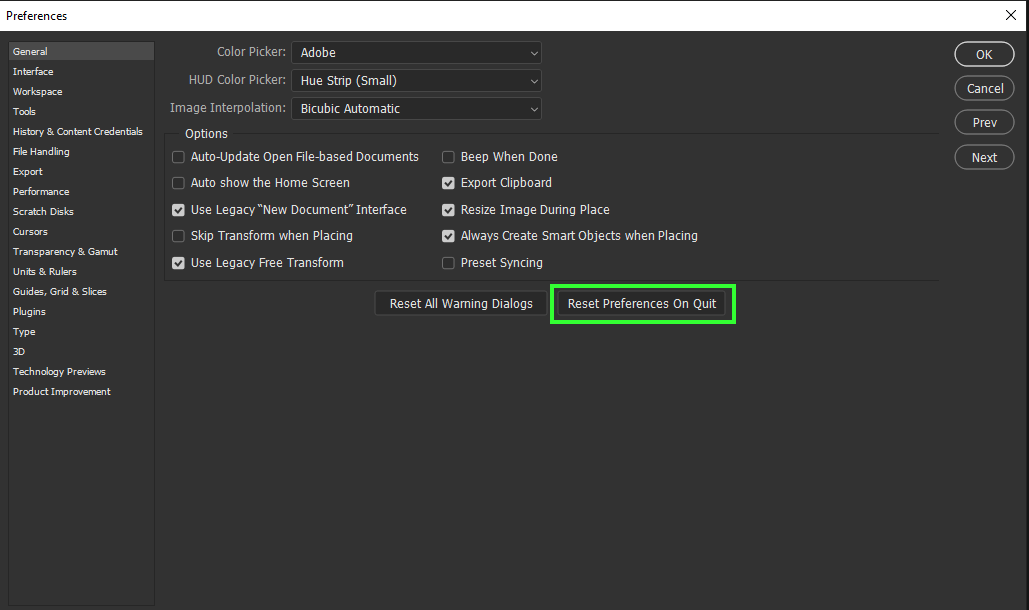Open the Color Picker dropdown

[416, 52]
